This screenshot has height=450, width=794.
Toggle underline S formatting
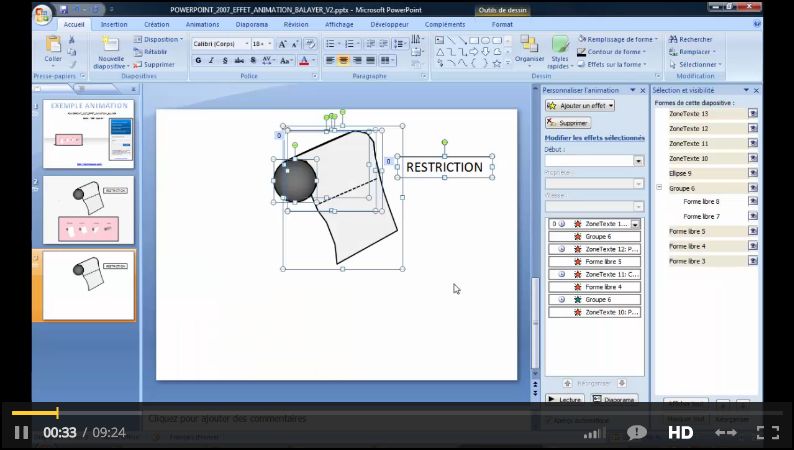click(x=225, y=61)
